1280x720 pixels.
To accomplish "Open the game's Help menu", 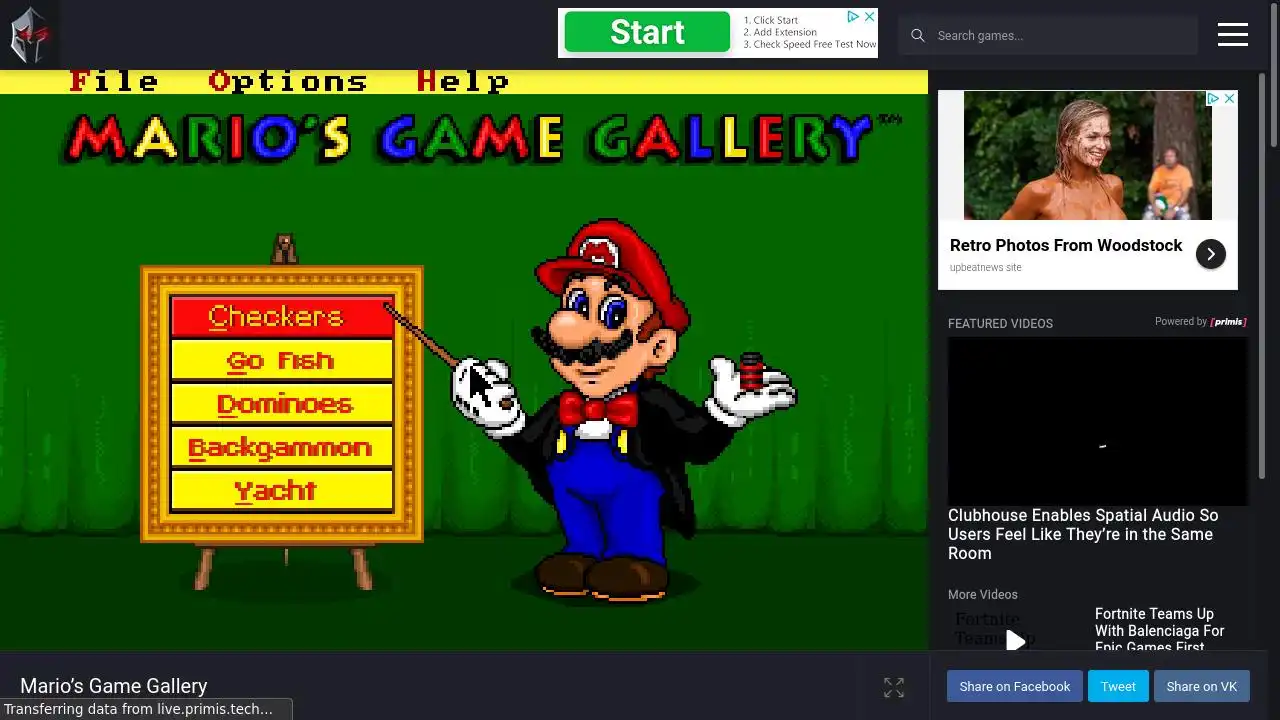I will pos(463,82).
